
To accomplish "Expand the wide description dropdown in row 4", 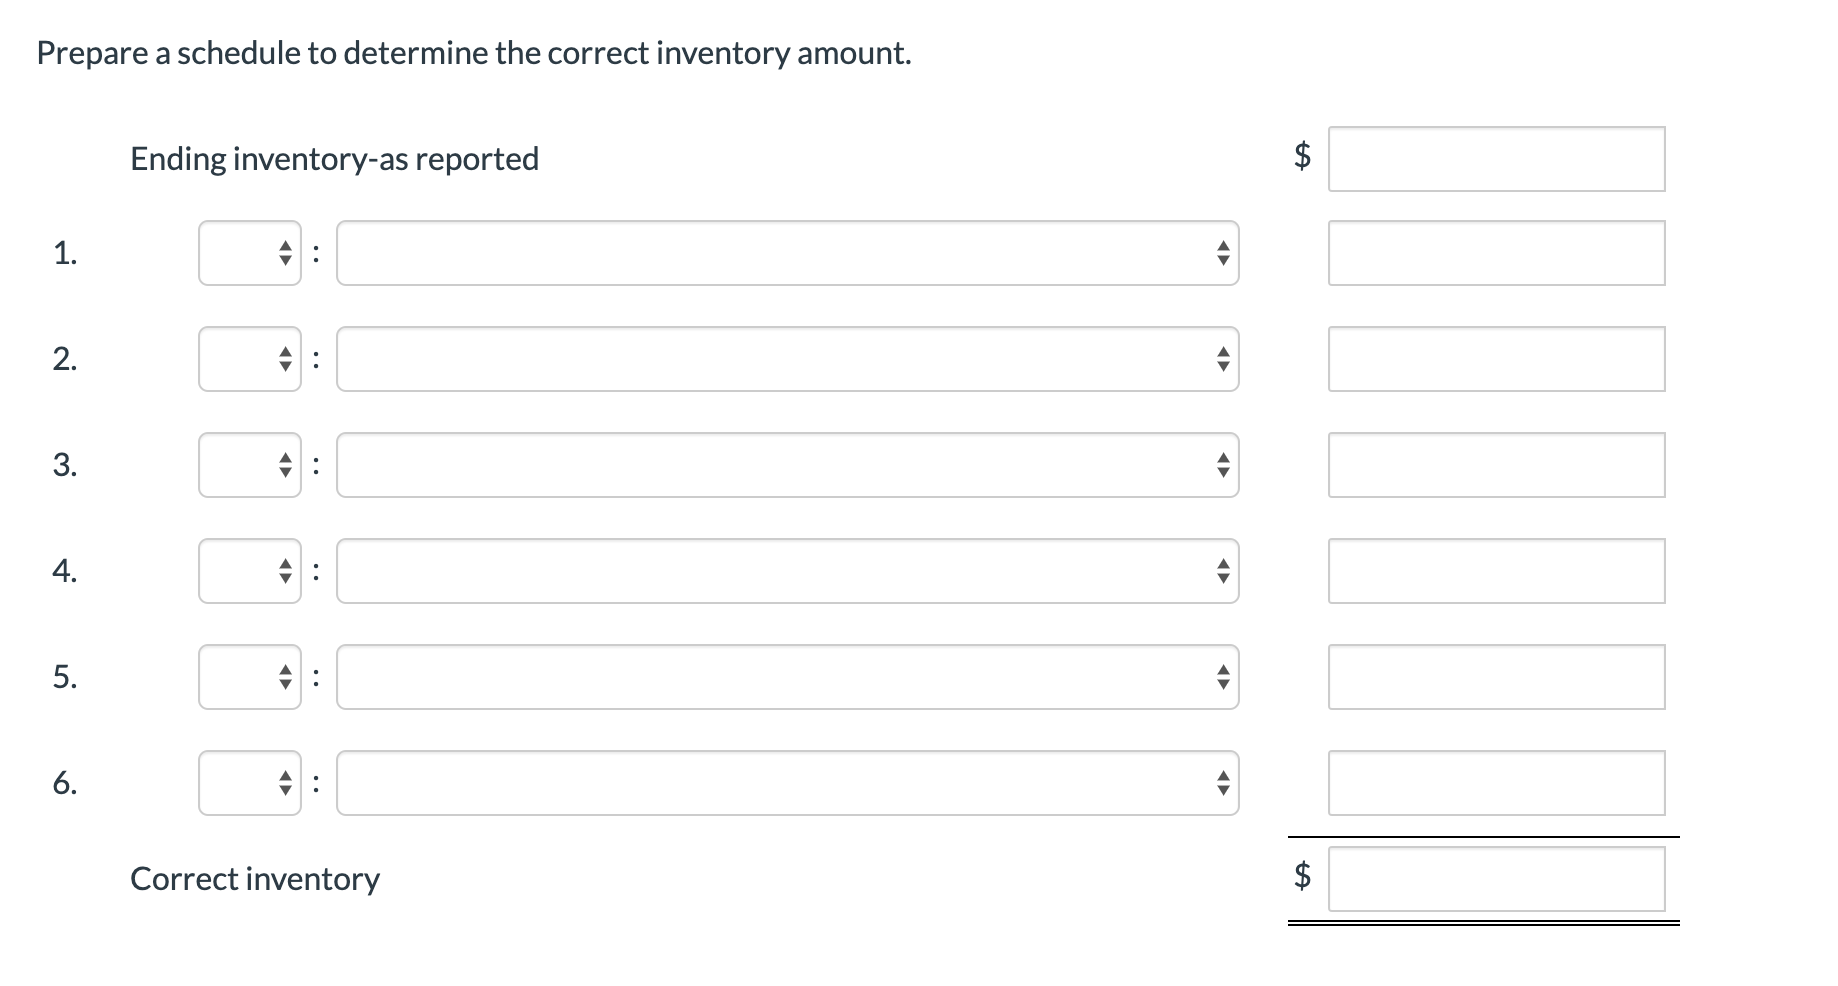I will pyautogui.click(x=787, y=571).
